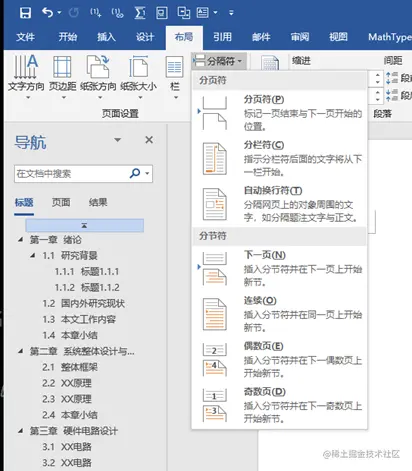Click the jump-to-top bar in heading list

click(85, 225)
